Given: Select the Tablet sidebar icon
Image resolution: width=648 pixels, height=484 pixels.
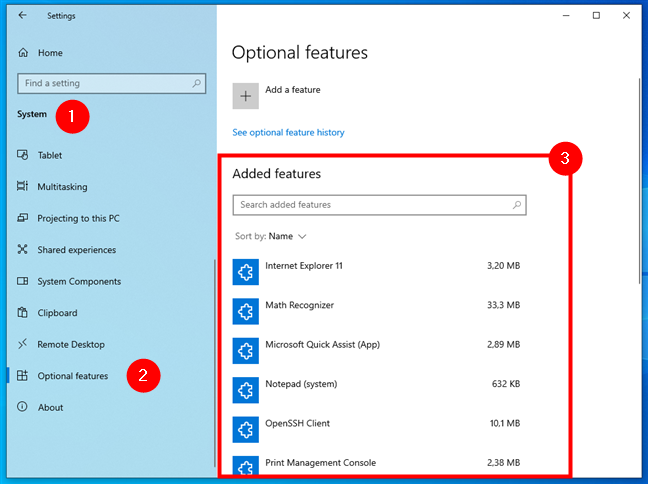Looking at the screenshot, I should pyautogui.click(x=22, y=155).
